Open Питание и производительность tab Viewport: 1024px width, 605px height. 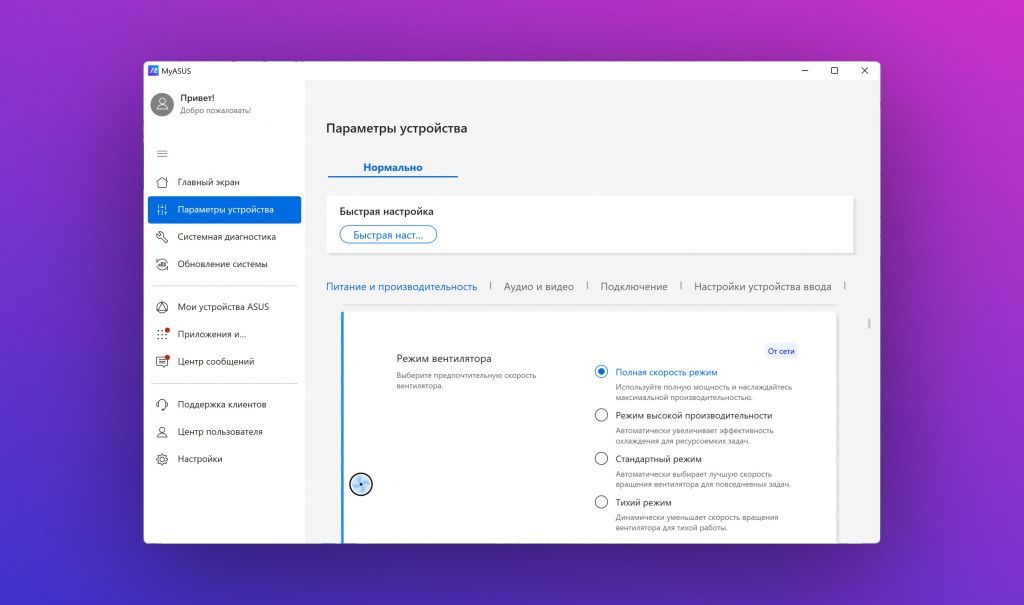(x=402, y=287)
